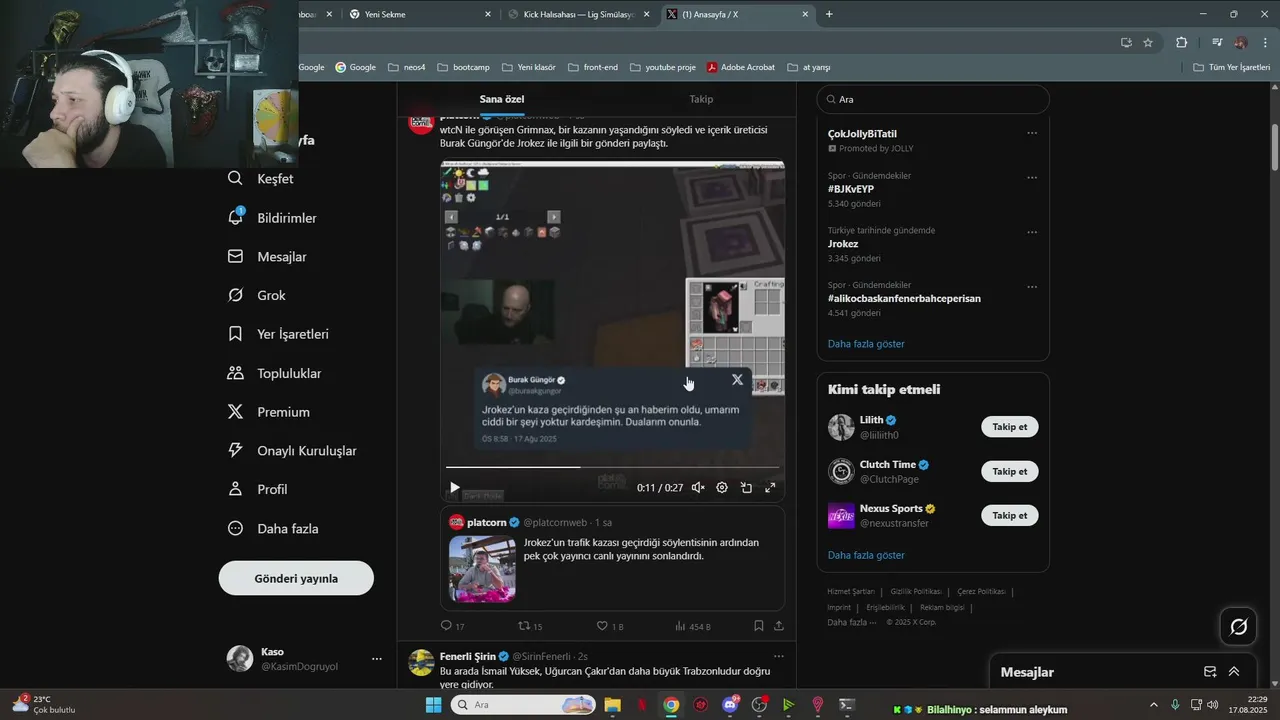The image size is (1280, 720).
Task: Open Tüm Yer İşaretleri folder
Action: (x=1231, y=67)
